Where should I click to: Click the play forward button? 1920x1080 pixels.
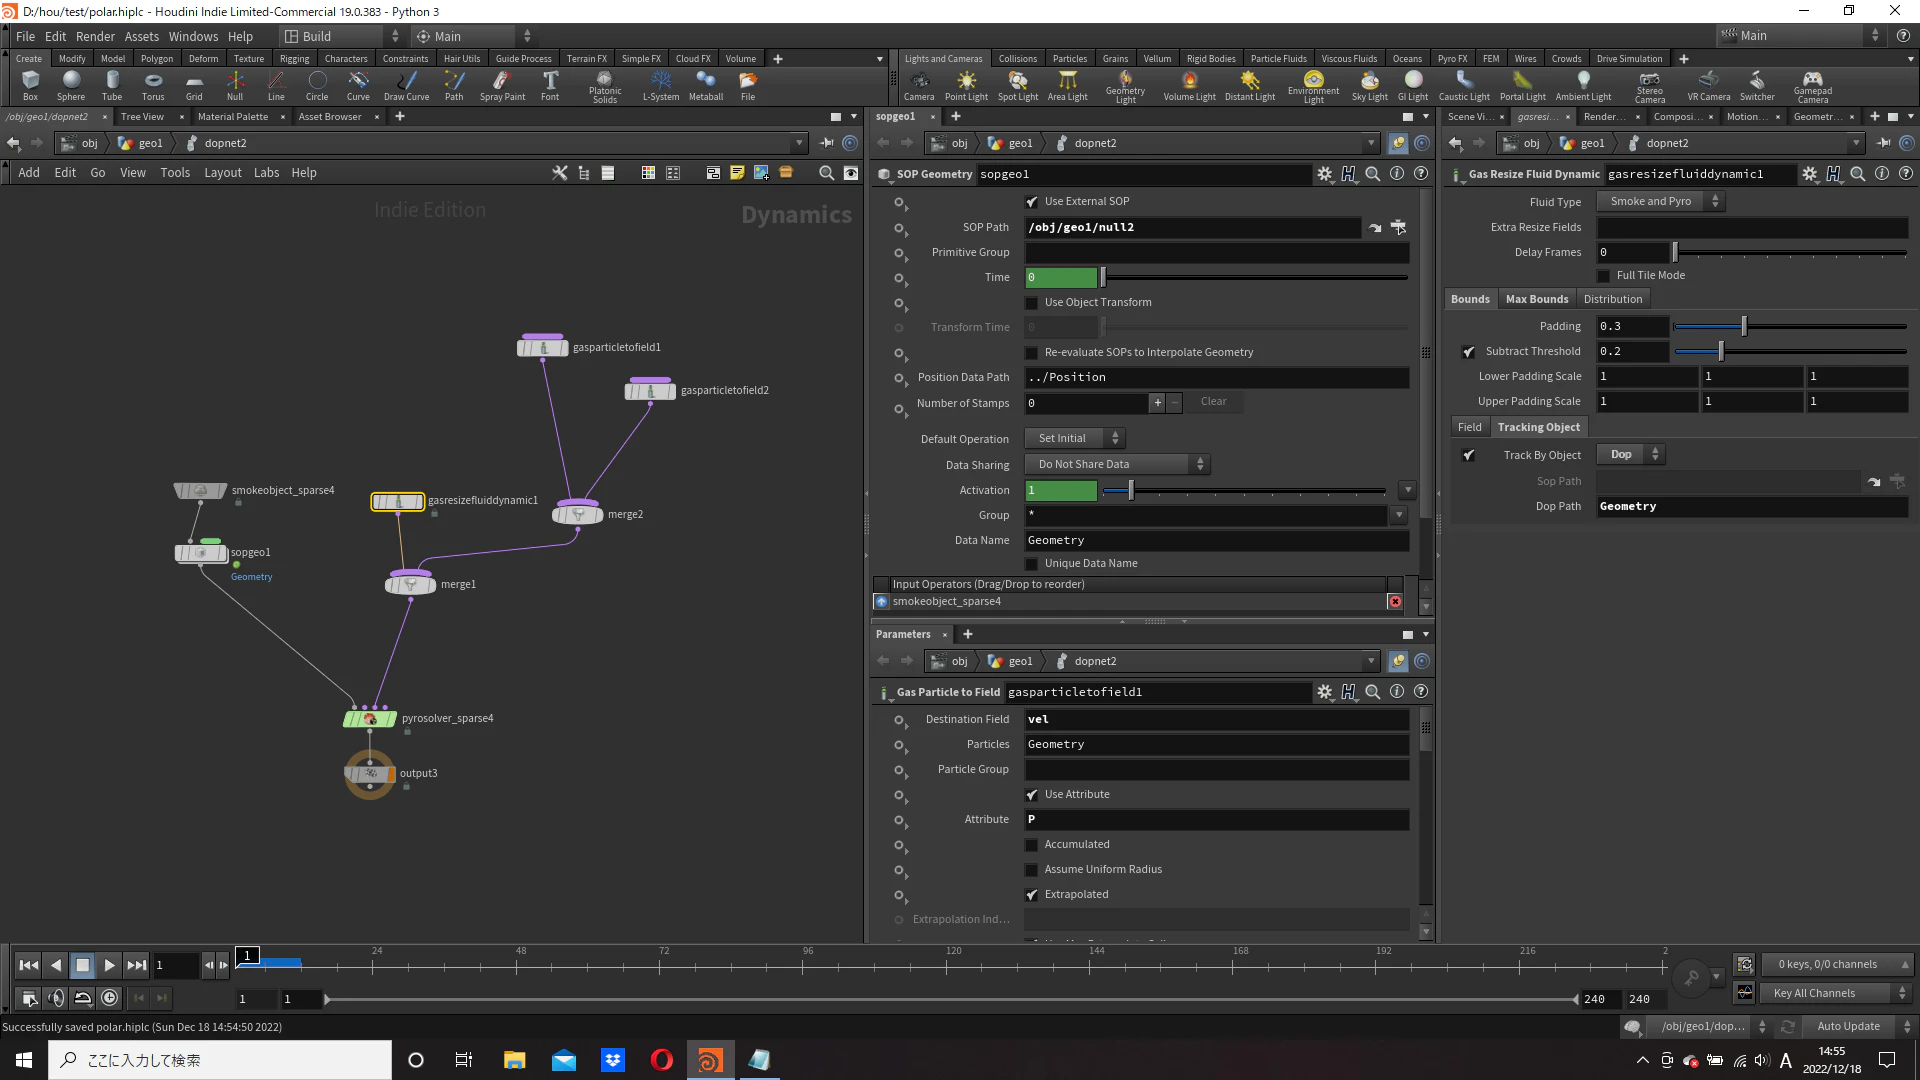point(109,965)
